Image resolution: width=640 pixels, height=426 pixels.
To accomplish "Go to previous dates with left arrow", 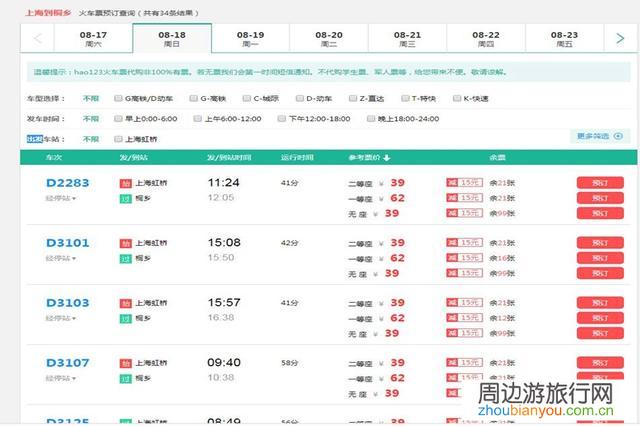I will point(38,39).
